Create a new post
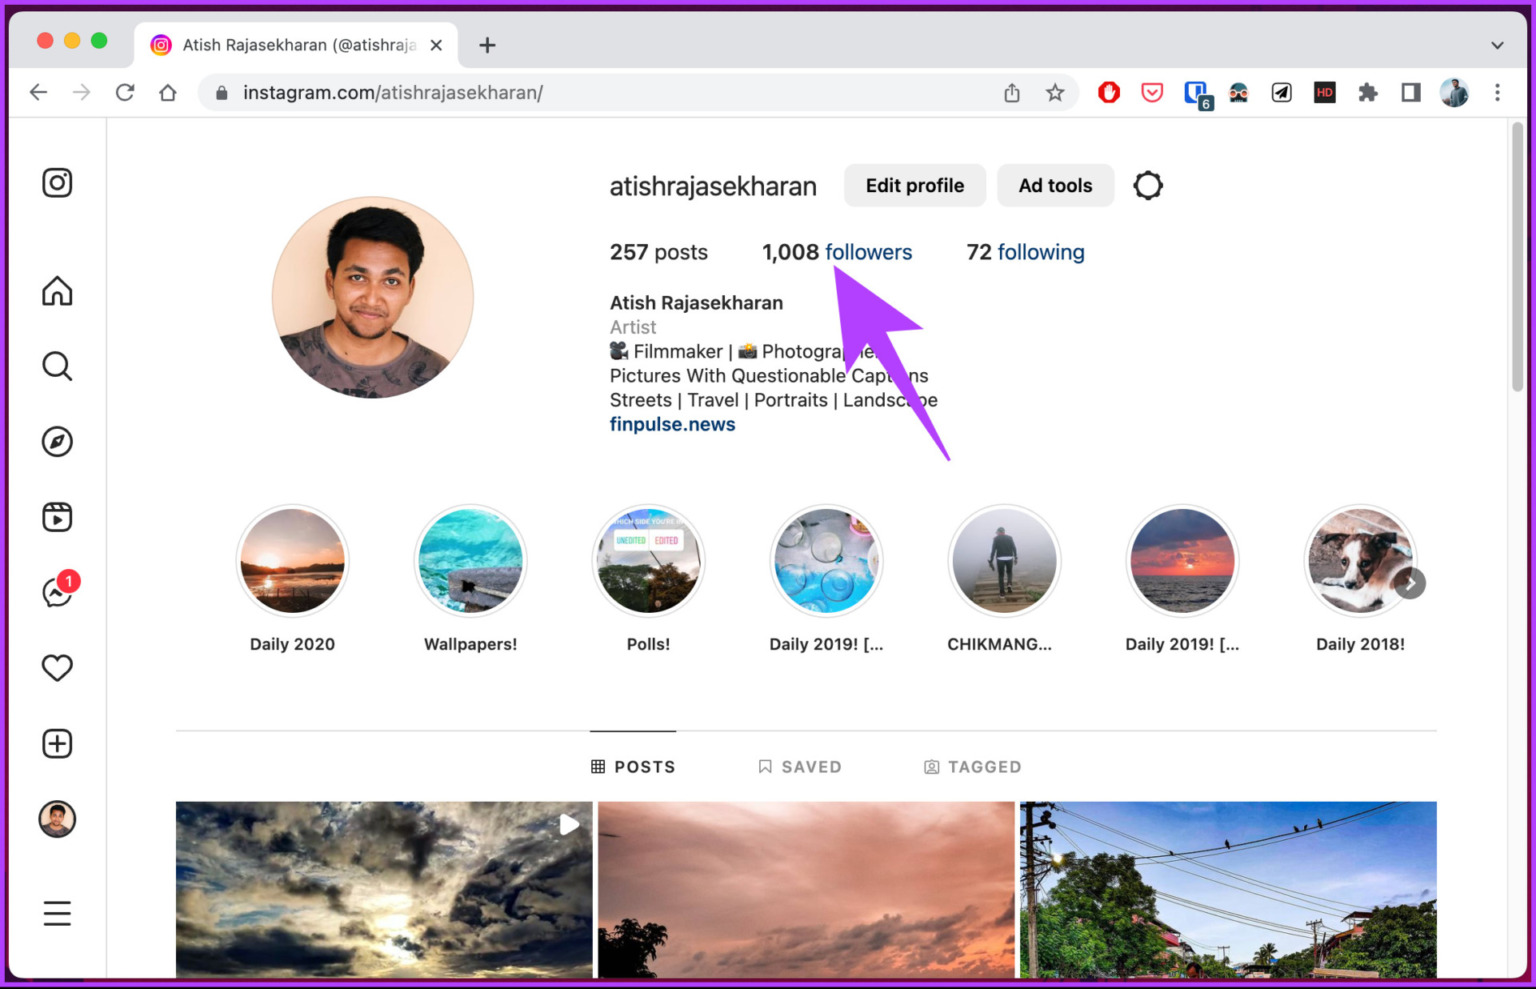The height and width of the screenshot is (989, 1536). pos(57,743)
